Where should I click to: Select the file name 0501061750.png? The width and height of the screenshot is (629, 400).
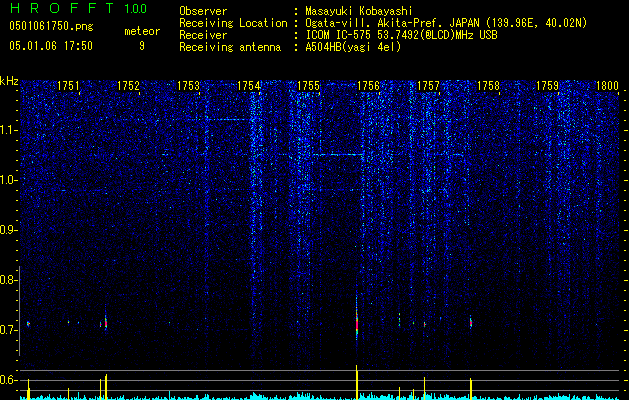51,27
